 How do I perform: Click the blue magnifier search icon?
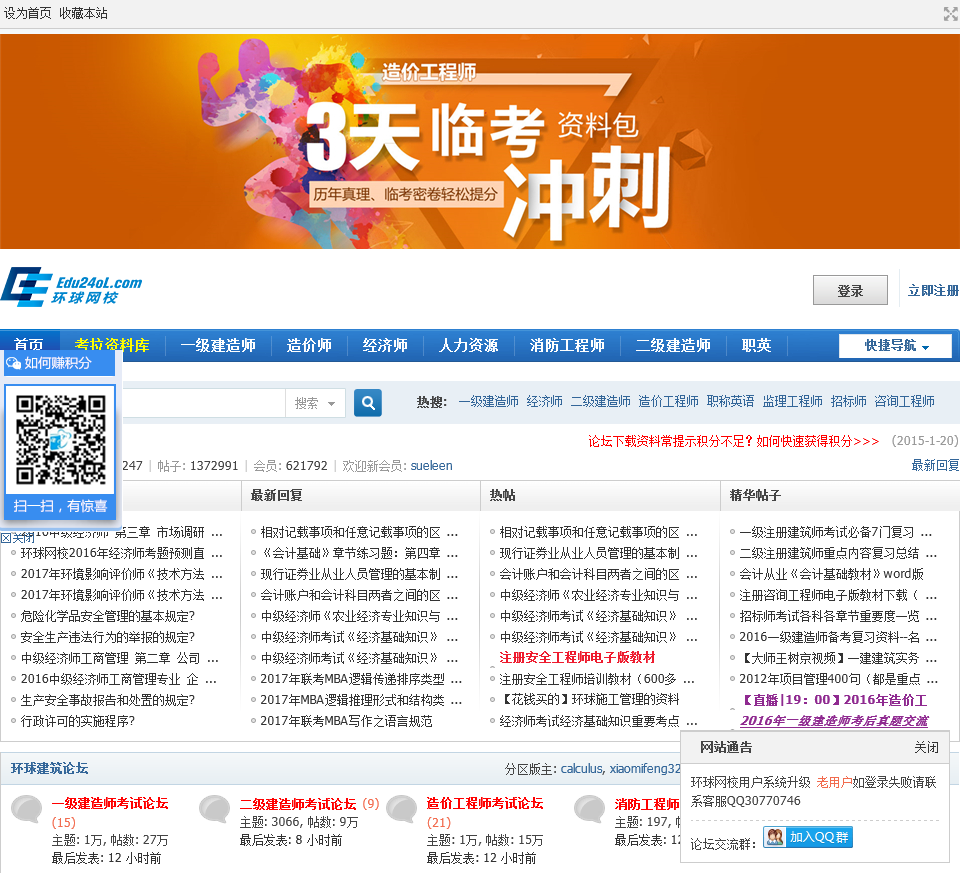368,403
